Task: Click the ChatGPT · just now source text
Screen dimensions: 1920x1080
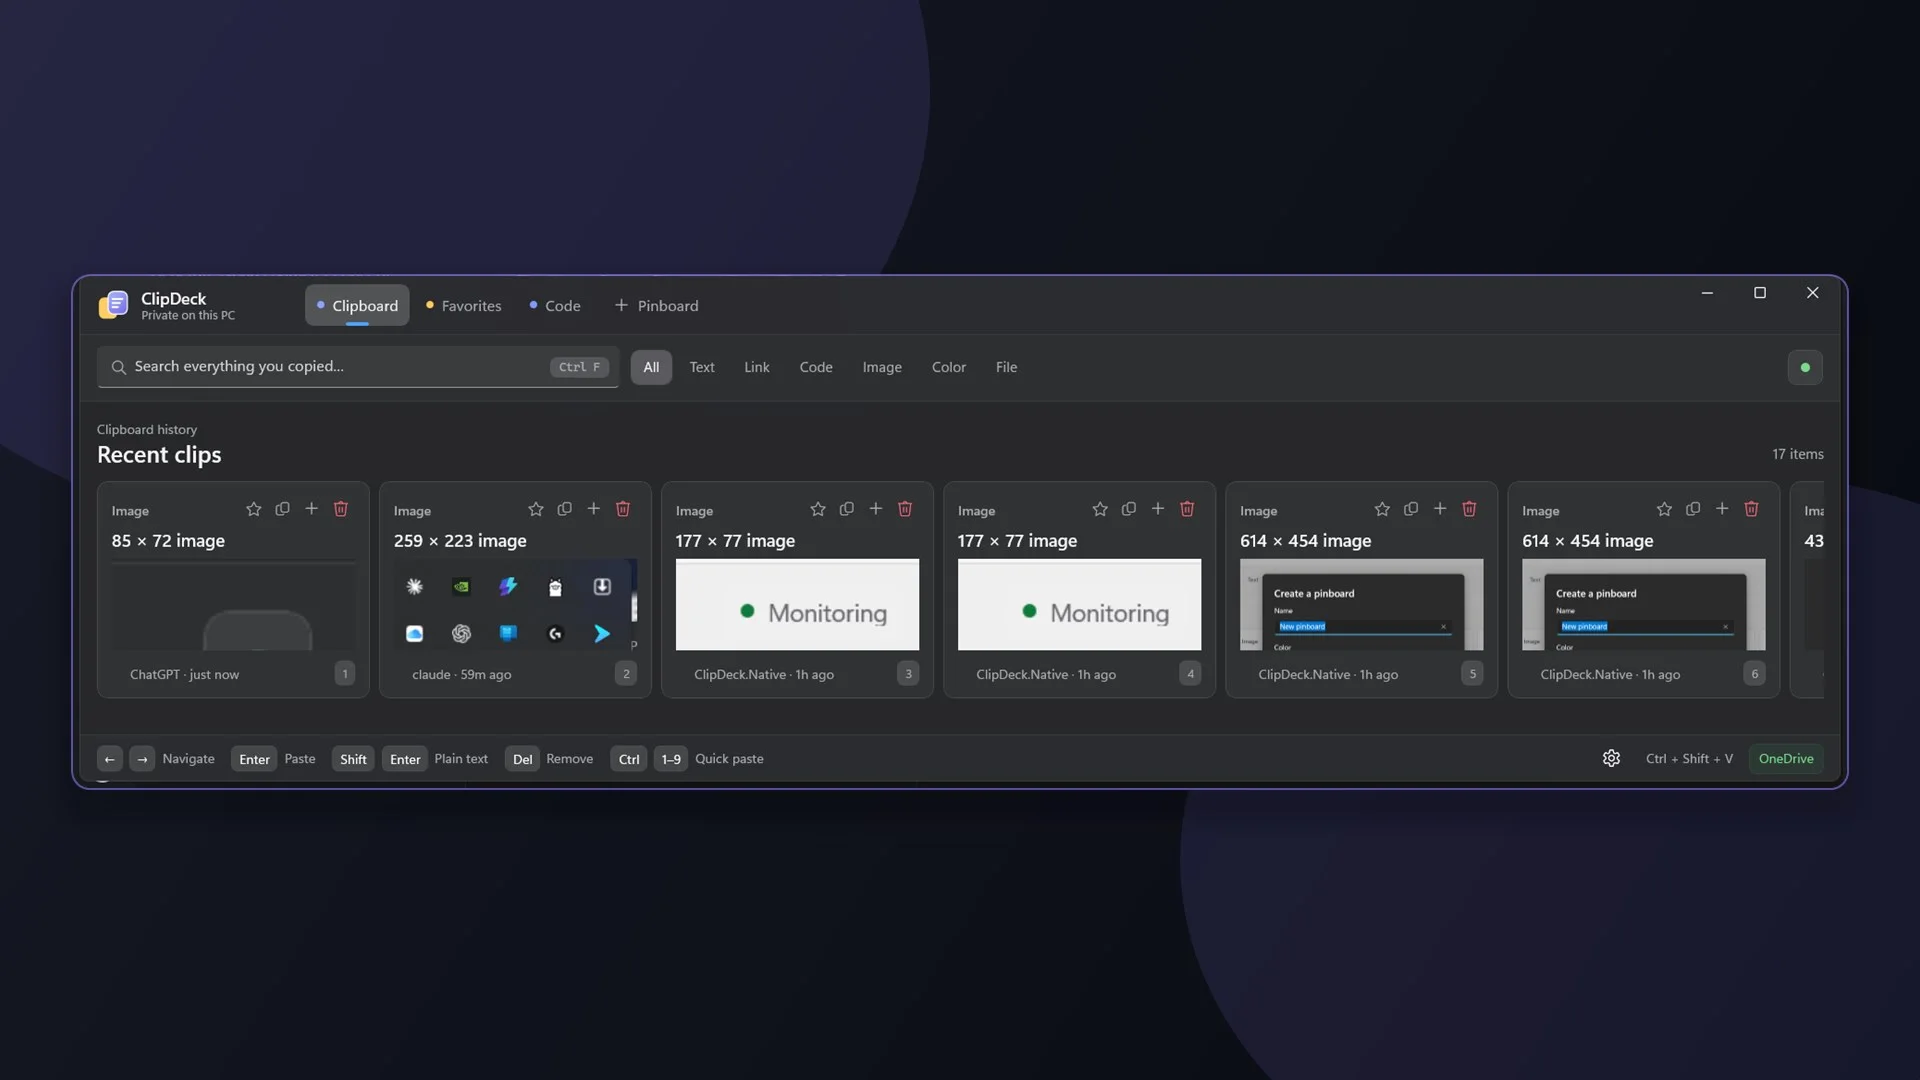Action: pyautogui.click(x=184, y=675)
